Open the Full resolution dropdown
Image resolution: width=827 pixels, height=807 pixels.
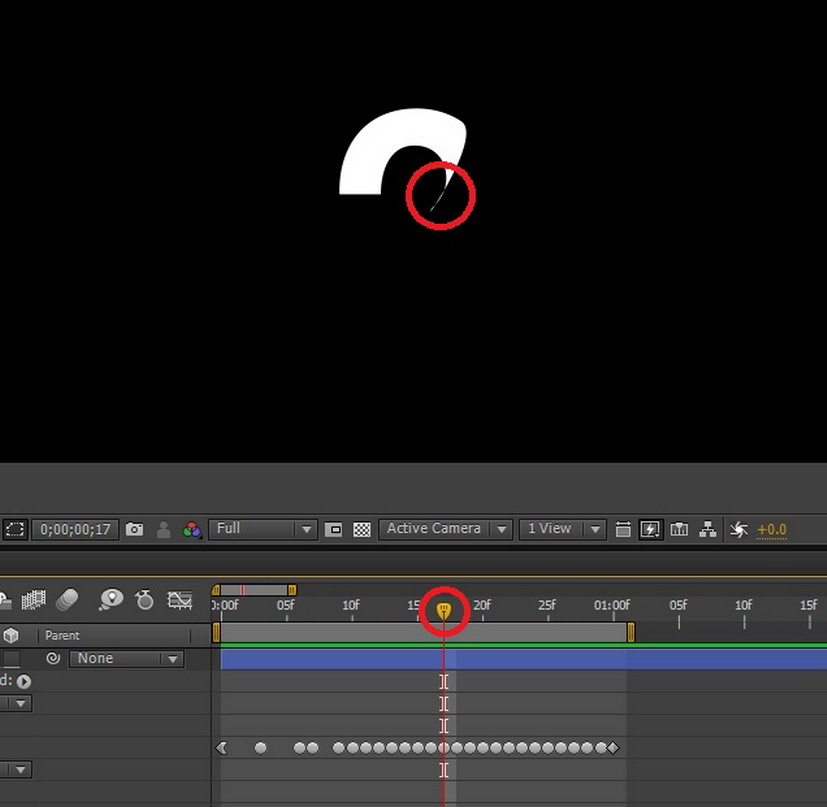pos(263,529)
